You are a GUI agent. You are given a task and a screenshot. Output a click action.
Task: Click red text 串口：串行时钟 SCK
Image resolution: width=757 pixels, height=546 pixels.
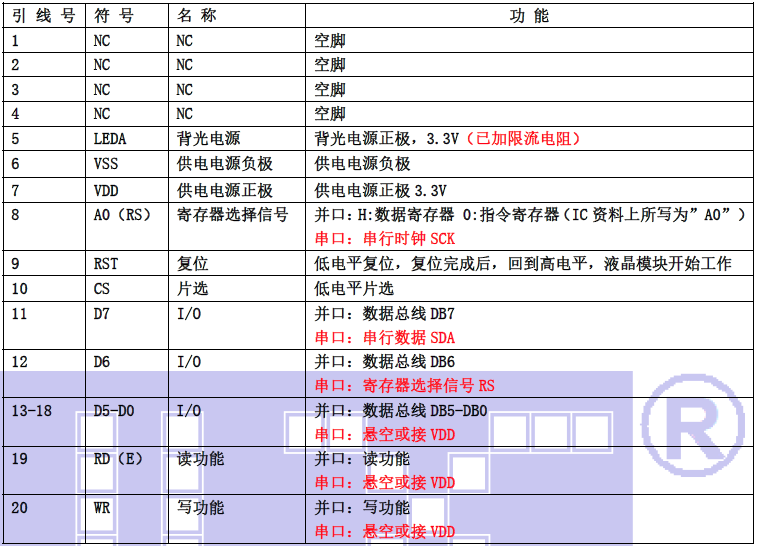(x=385, y=240)
